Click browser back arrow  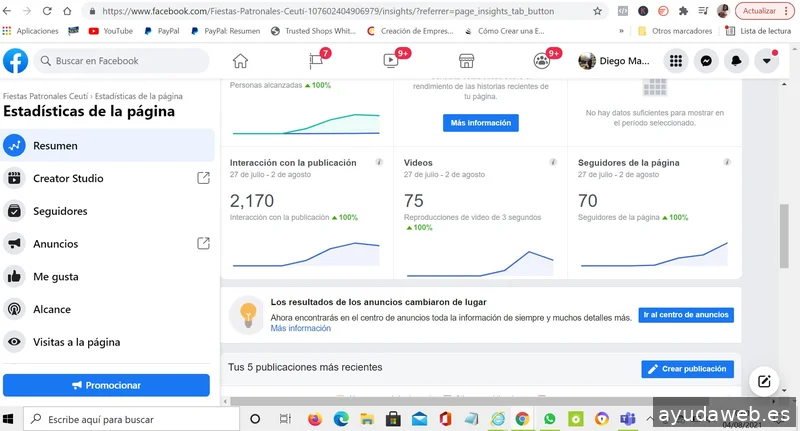pos(7,11)
